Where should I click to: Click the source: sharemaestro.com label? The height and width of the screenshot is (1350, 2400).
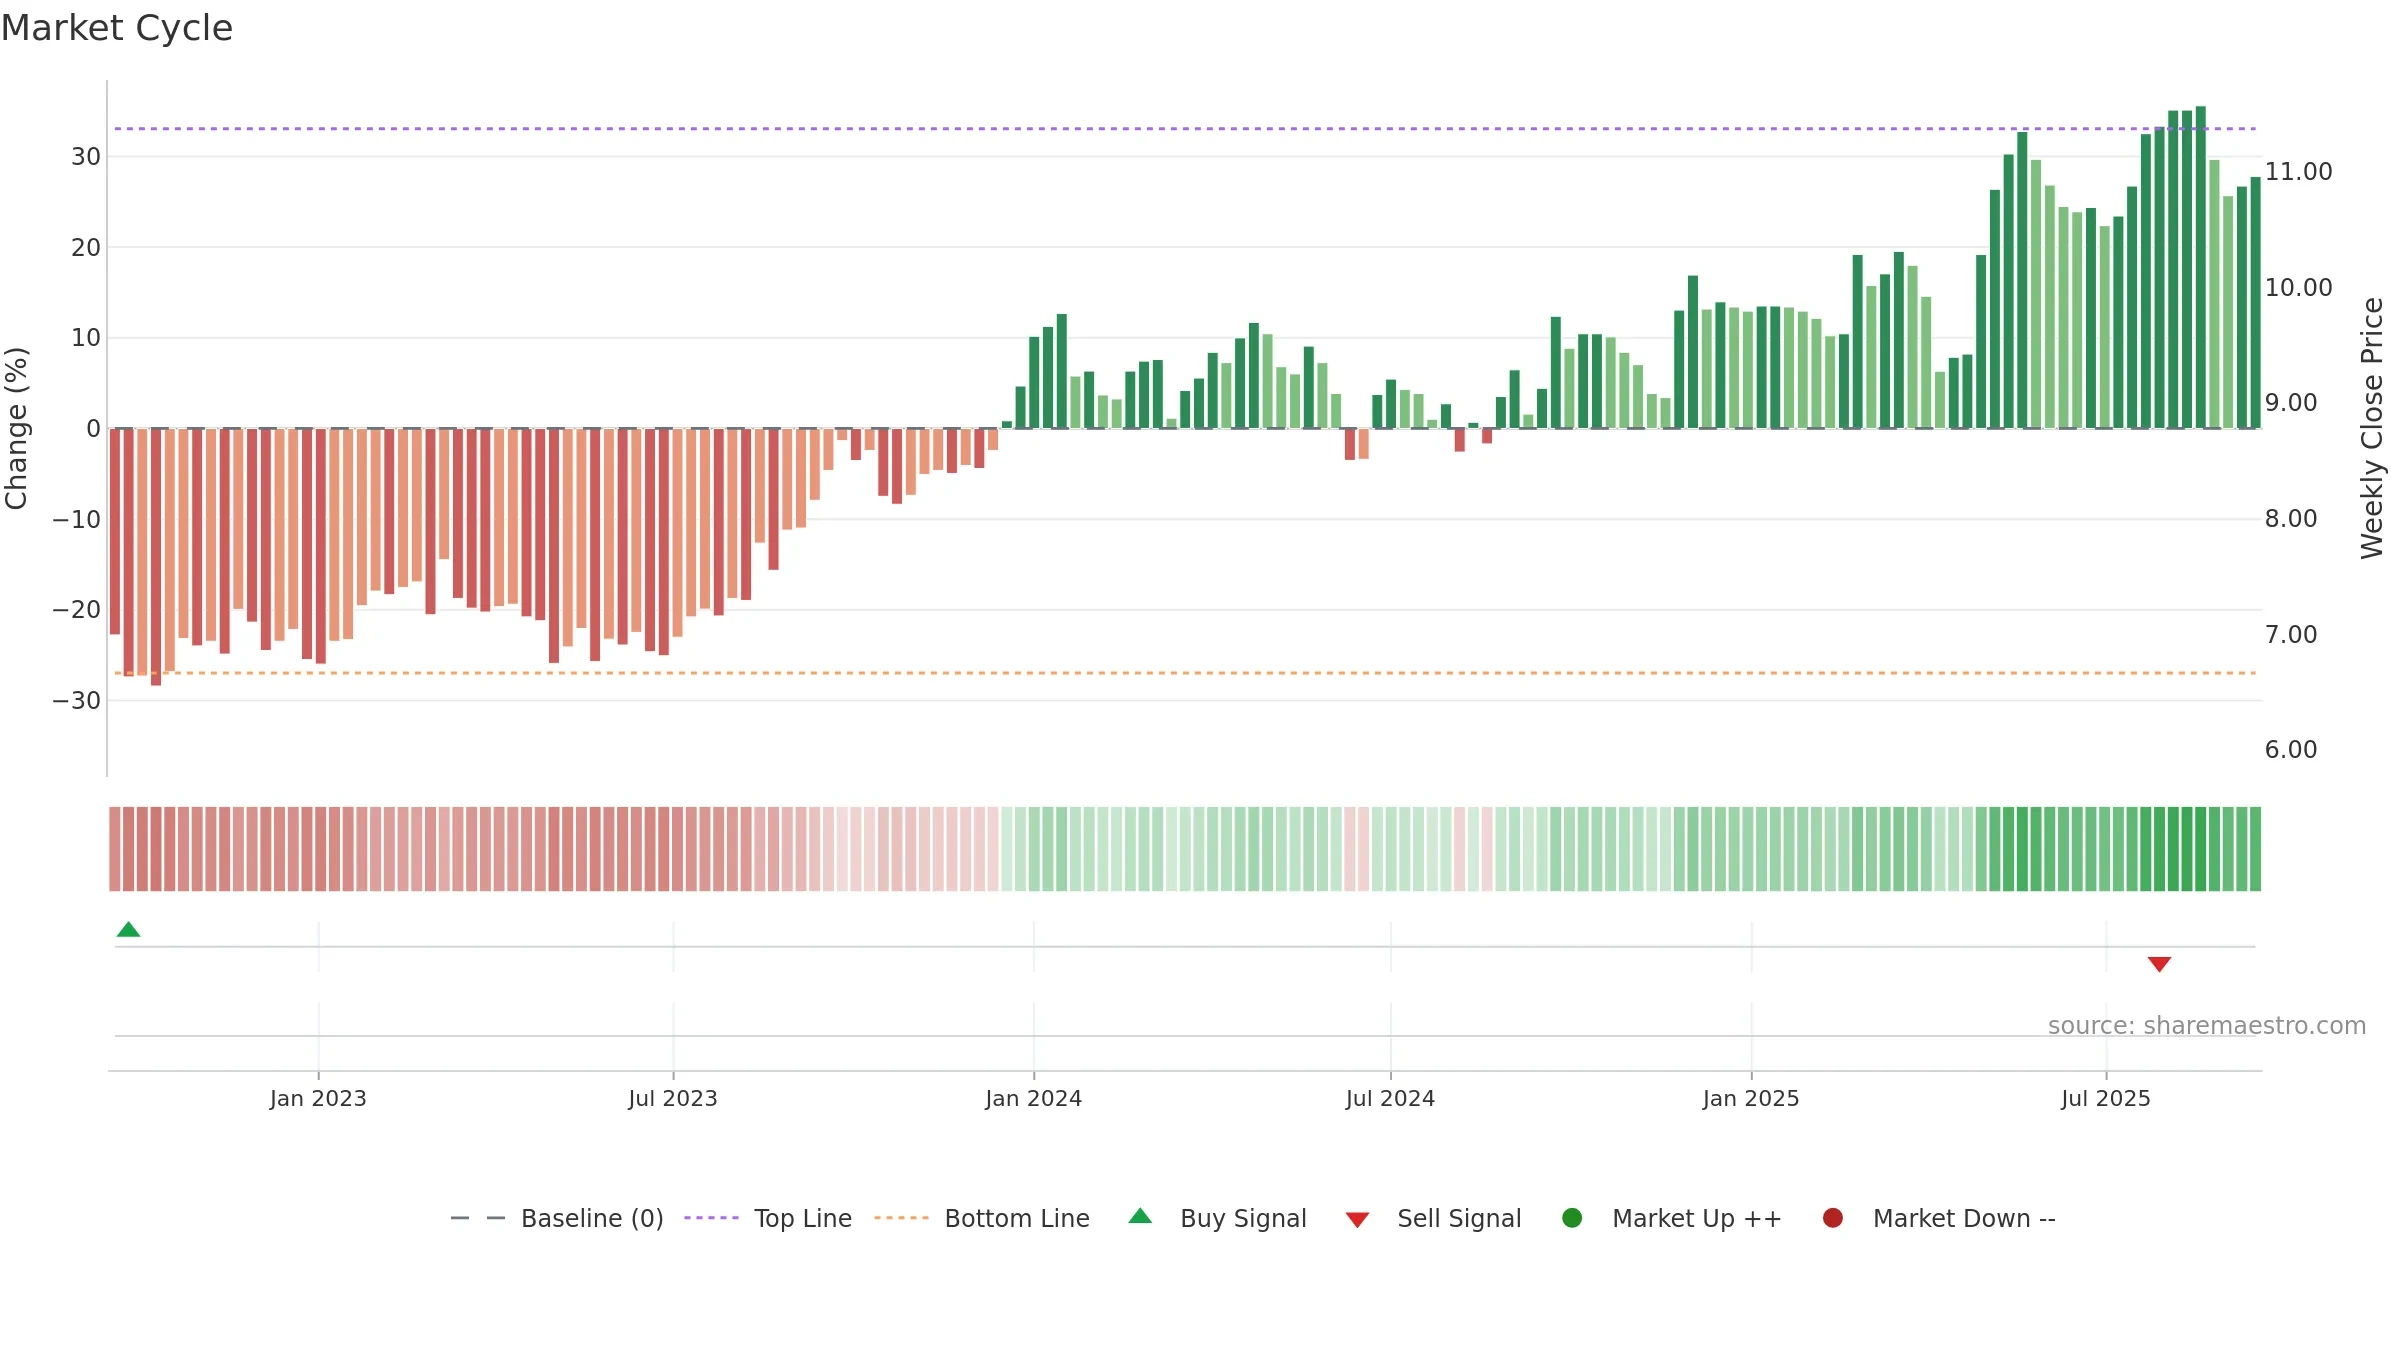tap(2207, 1025)
